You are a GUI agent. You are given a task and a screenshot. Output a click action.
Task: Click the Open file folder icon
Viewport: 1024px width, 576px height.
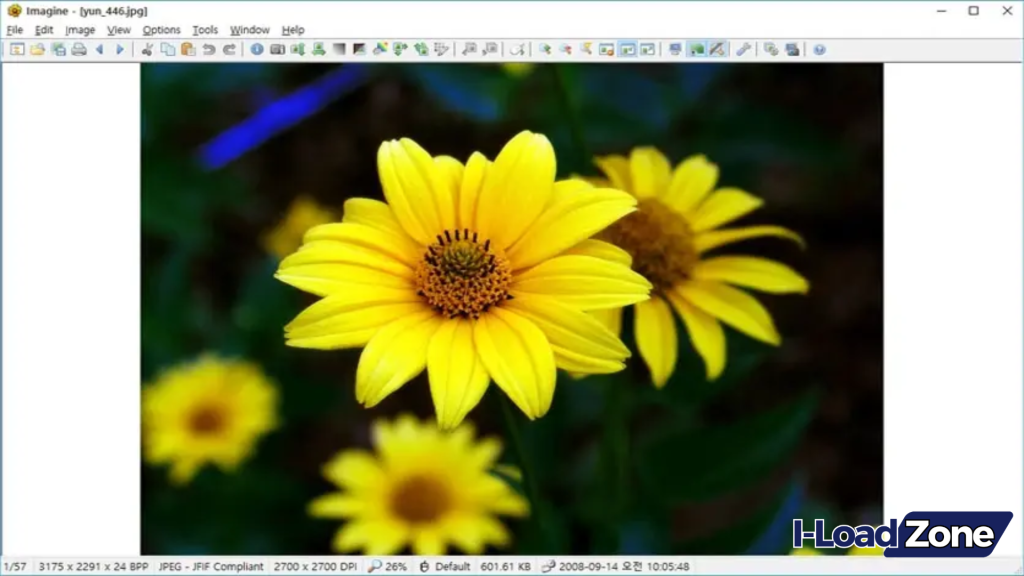pyautogui.click(x=38, y=49)
